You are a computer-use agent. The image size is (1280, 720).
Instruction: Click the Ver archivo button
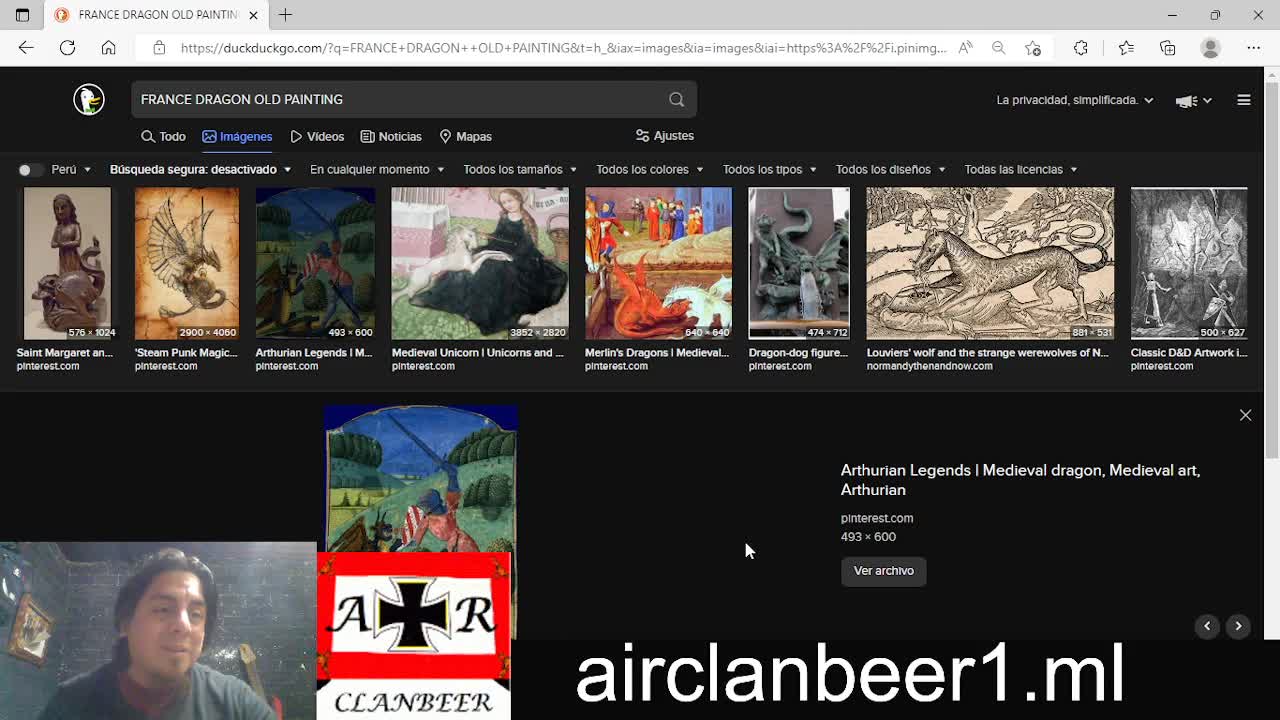(x=884, y=571)
